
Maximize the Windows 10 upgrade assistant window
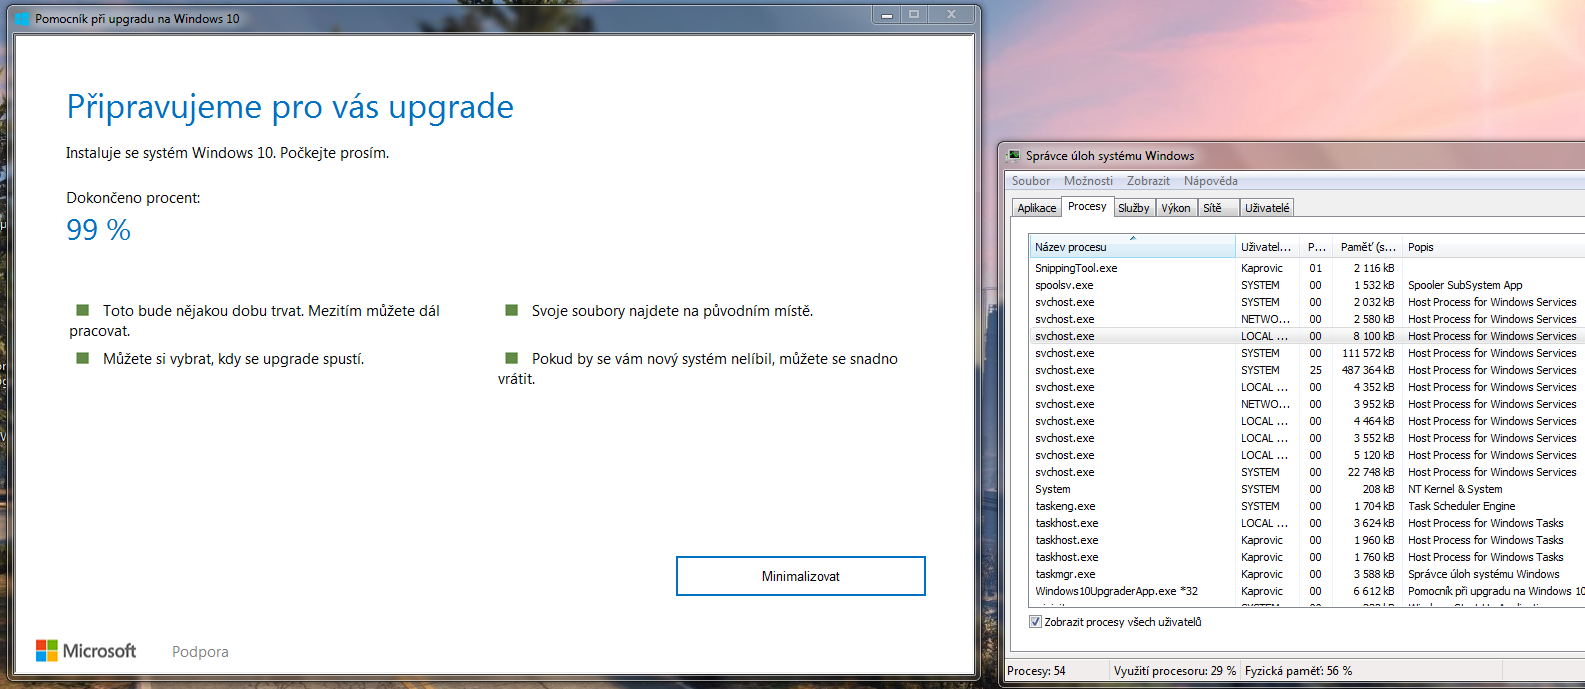click(913, 14)
